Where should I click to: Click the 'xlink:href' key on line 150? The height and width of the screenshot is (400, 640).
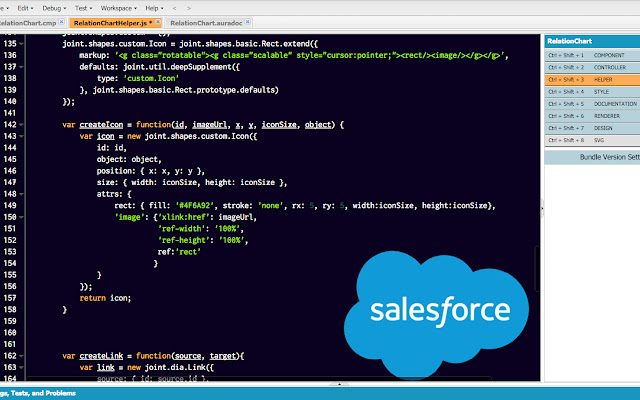point(184,218)
